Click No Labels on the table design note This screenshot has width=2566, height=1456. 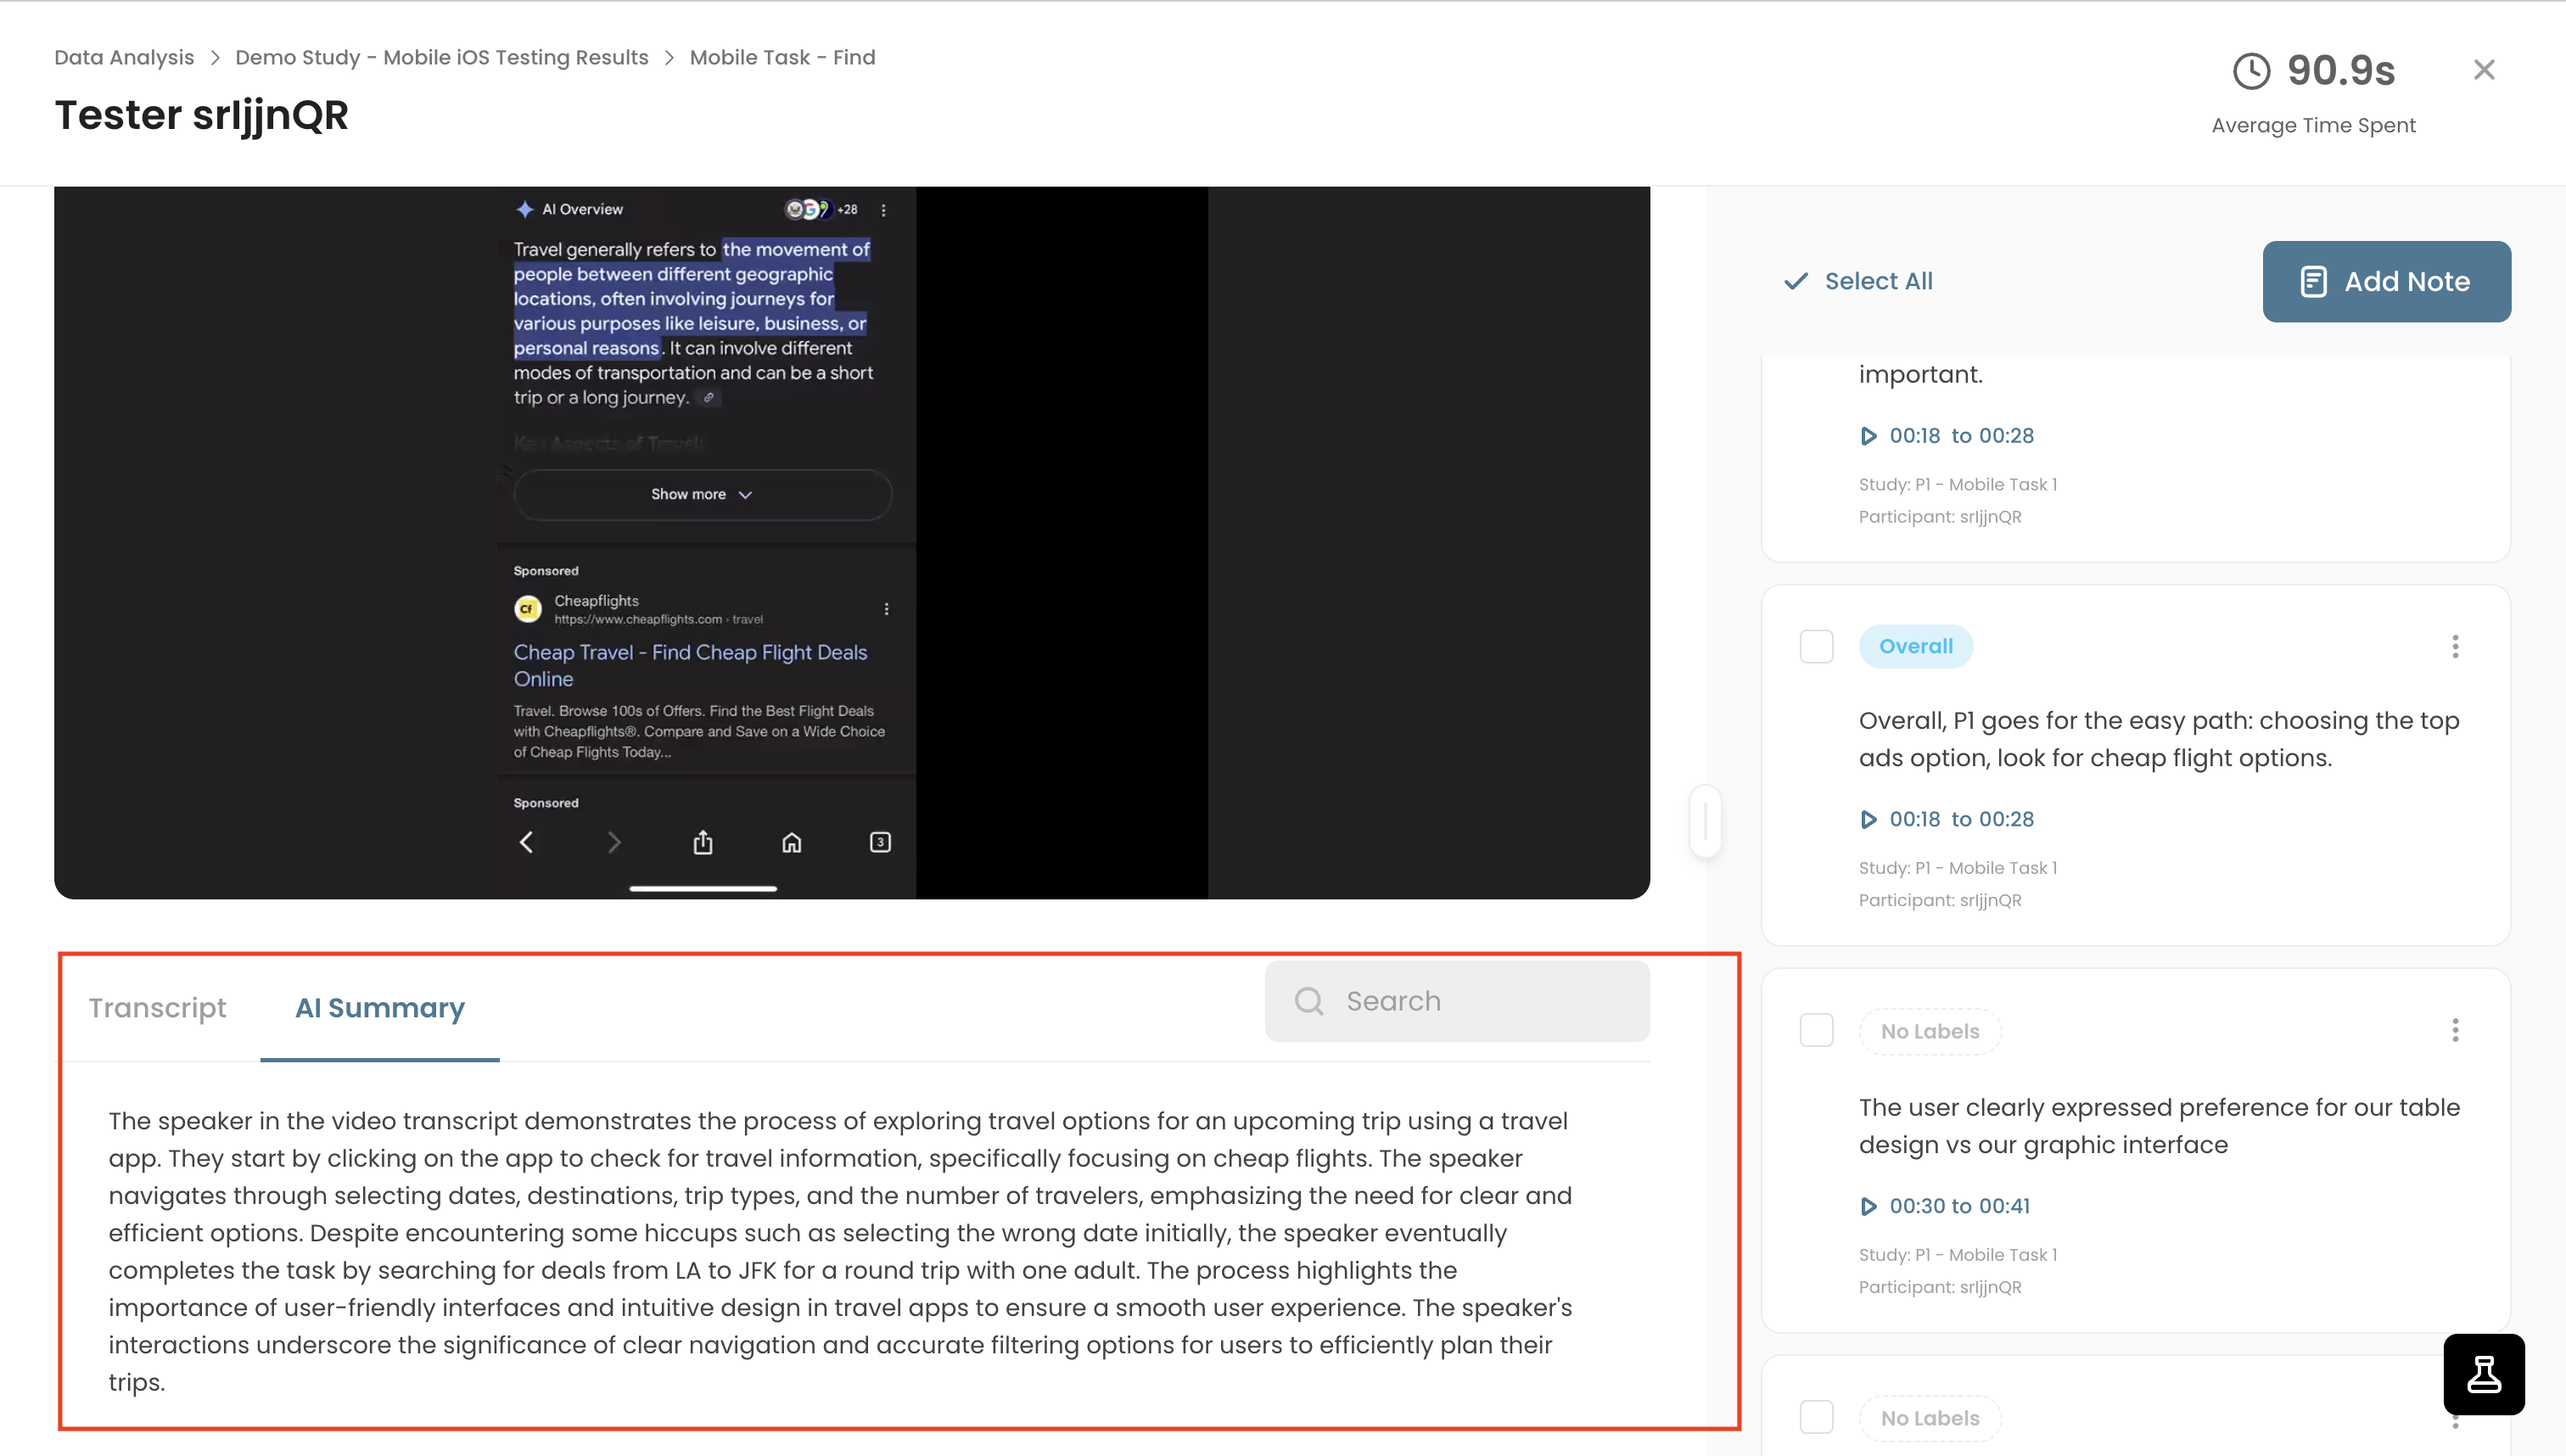click(1929, 1031)
